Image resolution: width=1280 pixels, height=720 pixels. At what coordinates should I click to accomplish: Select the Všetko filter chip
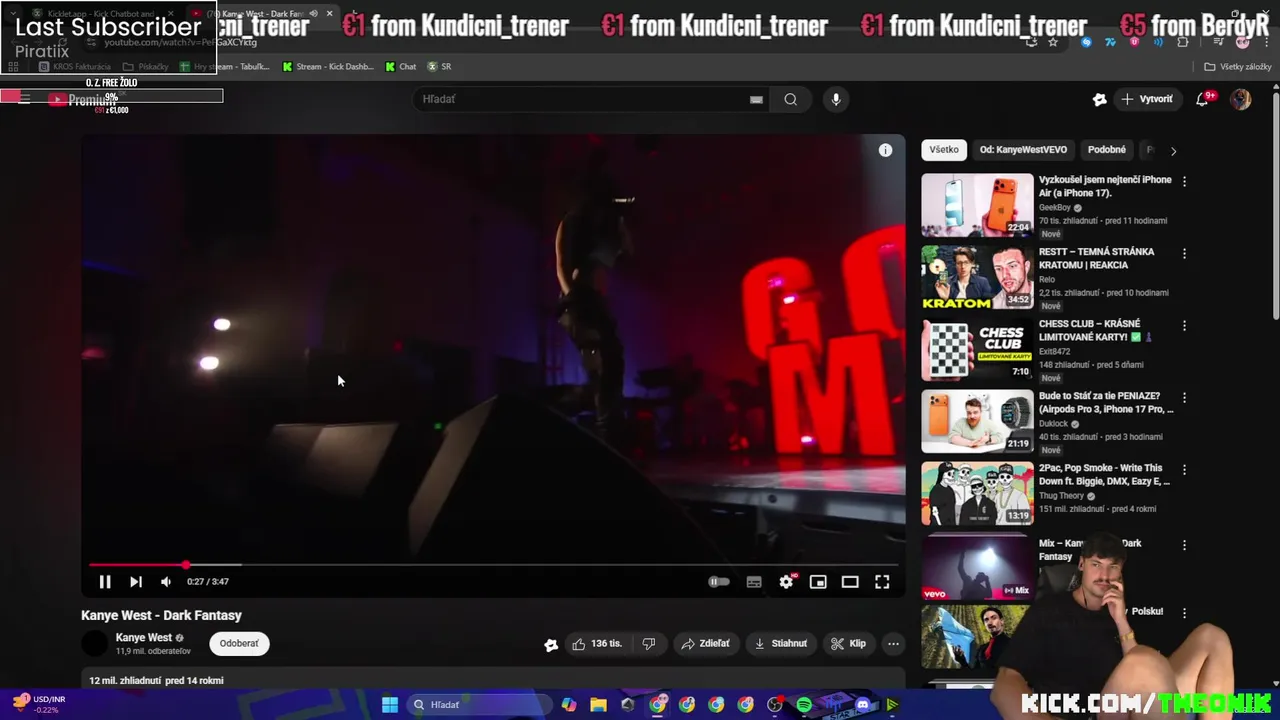tap(944, 150)
